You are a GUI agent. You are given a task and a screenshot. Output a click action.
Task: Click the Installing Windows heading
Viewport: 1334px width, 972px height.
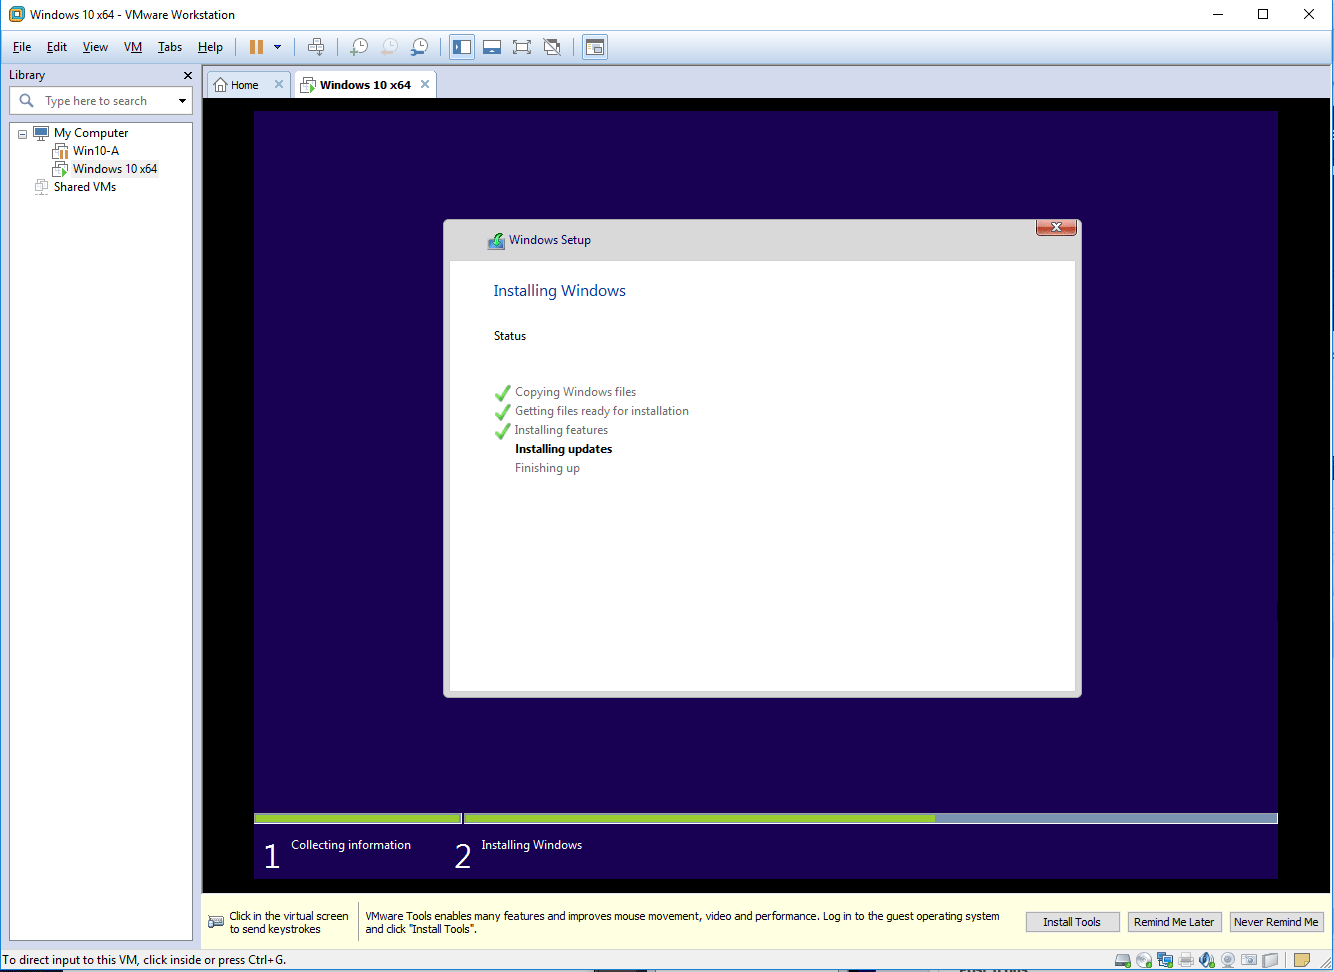(x=559, y=291)
